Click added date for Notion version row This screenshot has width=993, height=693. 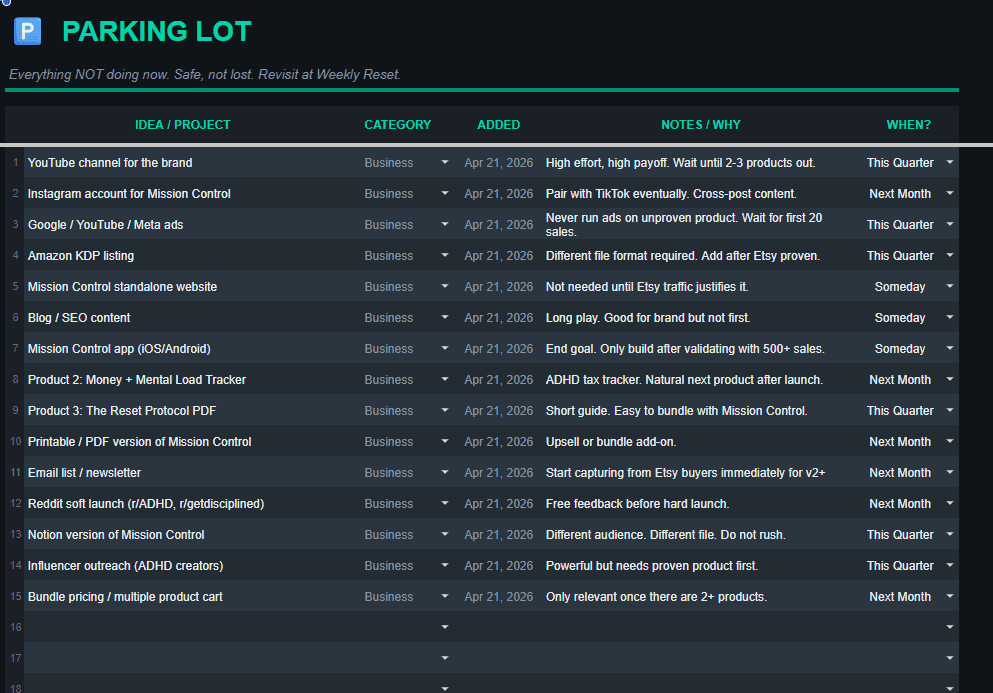coord(498,535)
